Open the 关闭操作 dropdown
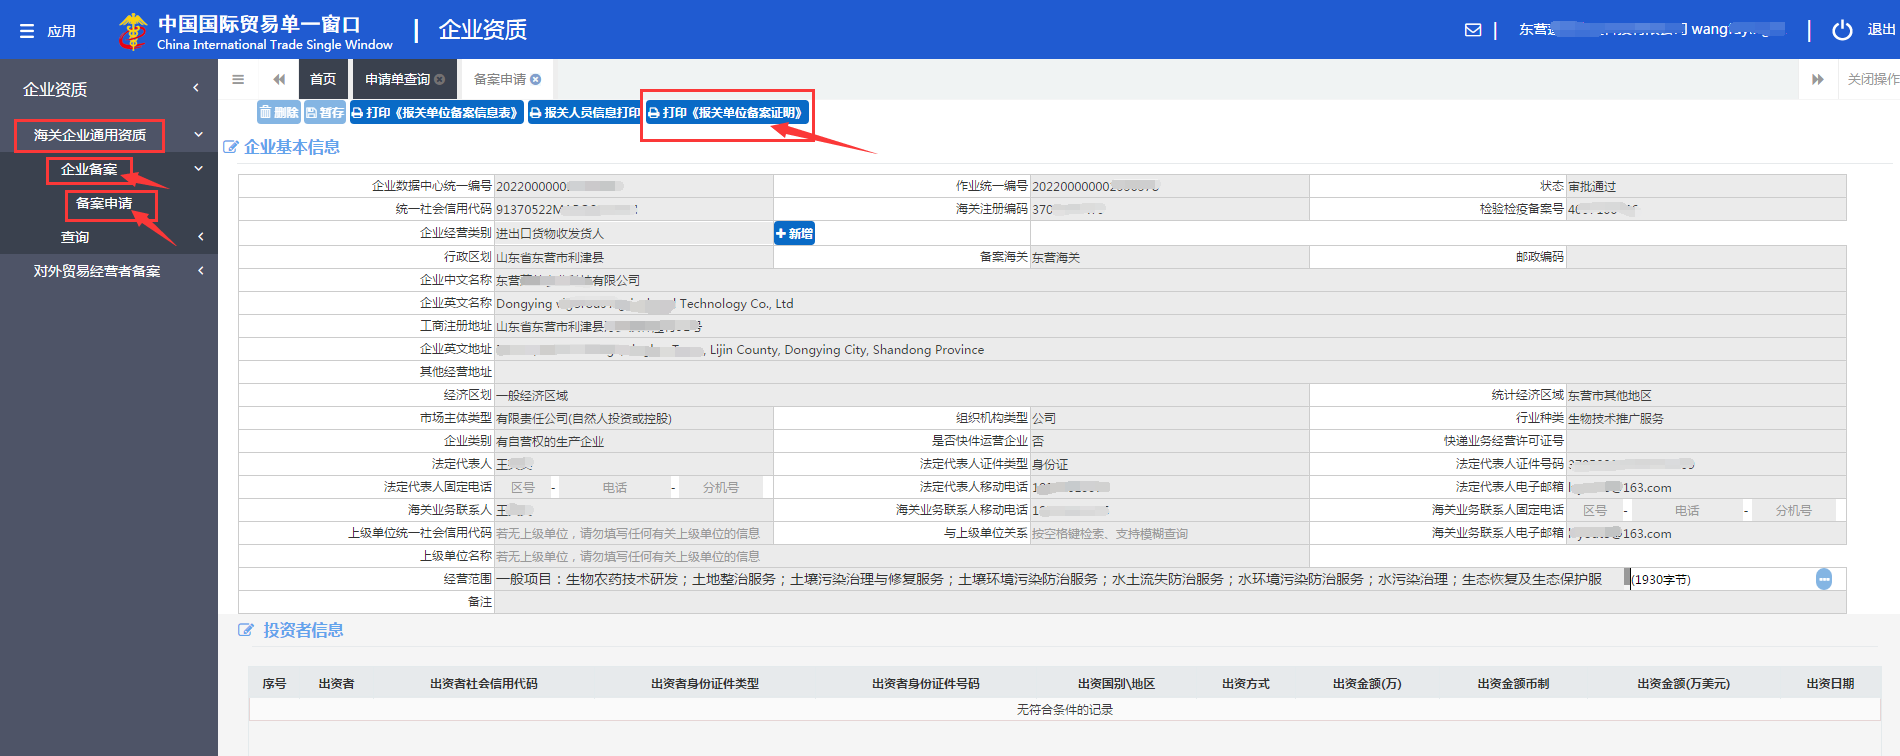The width and height of the screenshot is (1900, 756). [1873, 79]
